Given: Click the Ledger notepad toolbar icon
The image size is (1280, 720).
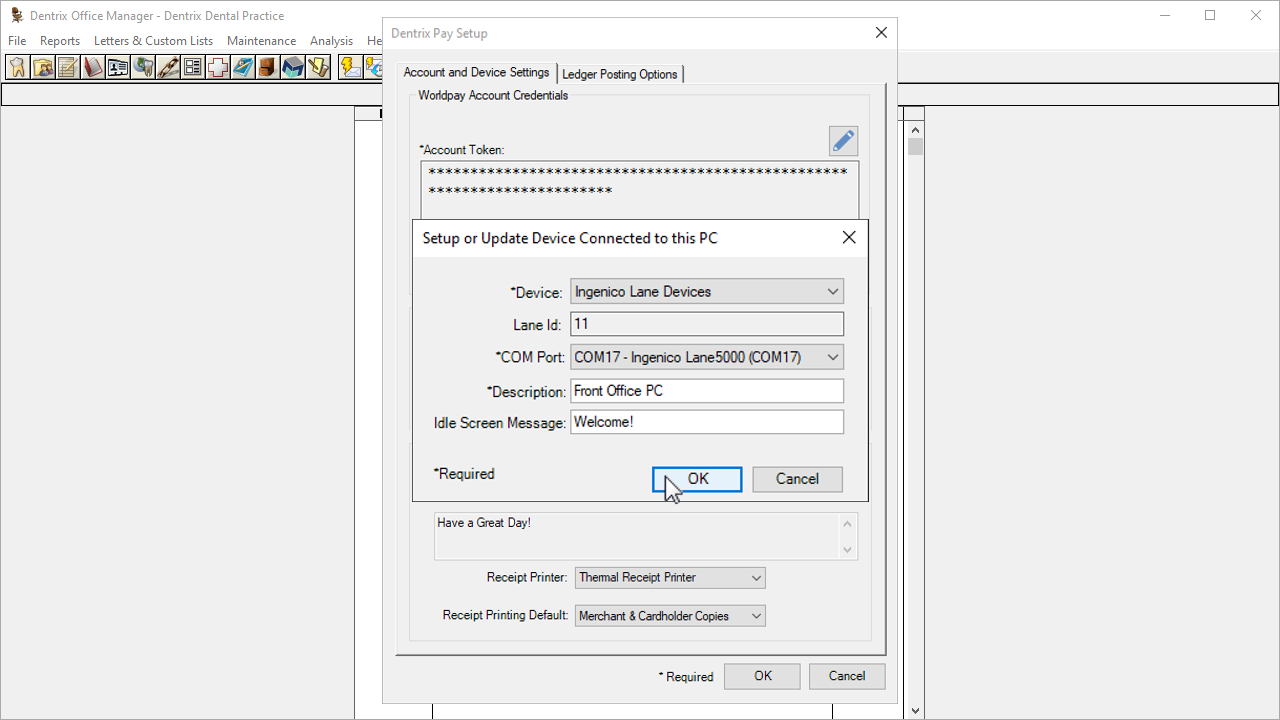Looking at the screenshot, I should pos(68,67).
